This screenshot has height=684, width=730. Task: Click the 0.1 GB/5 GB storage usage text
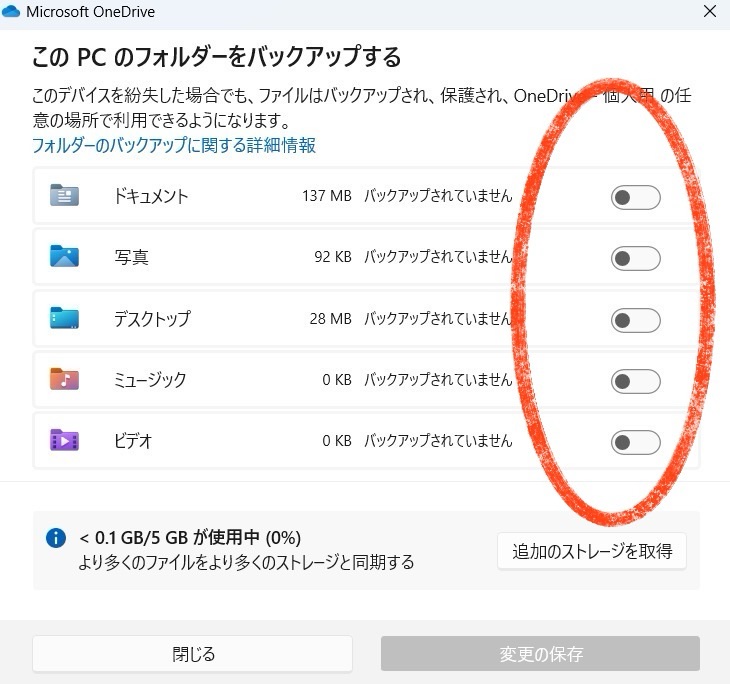pyautogui.click(x=190, y=538)
